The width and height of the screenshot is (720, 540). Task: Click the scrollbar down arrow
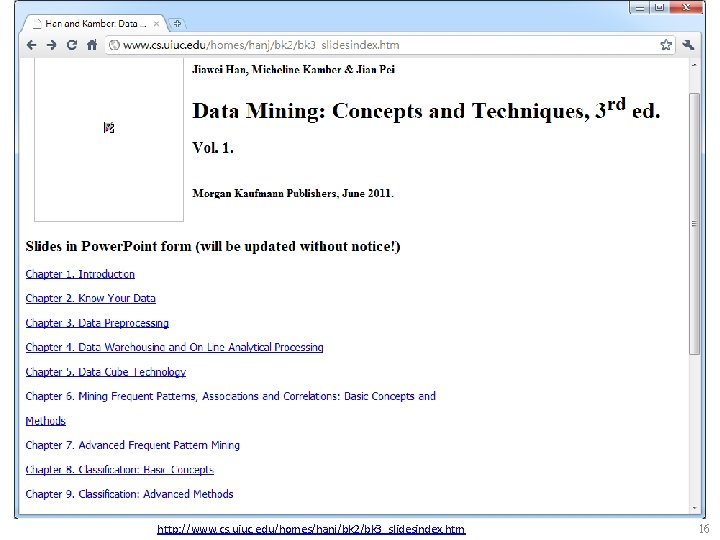click(695, 508)
